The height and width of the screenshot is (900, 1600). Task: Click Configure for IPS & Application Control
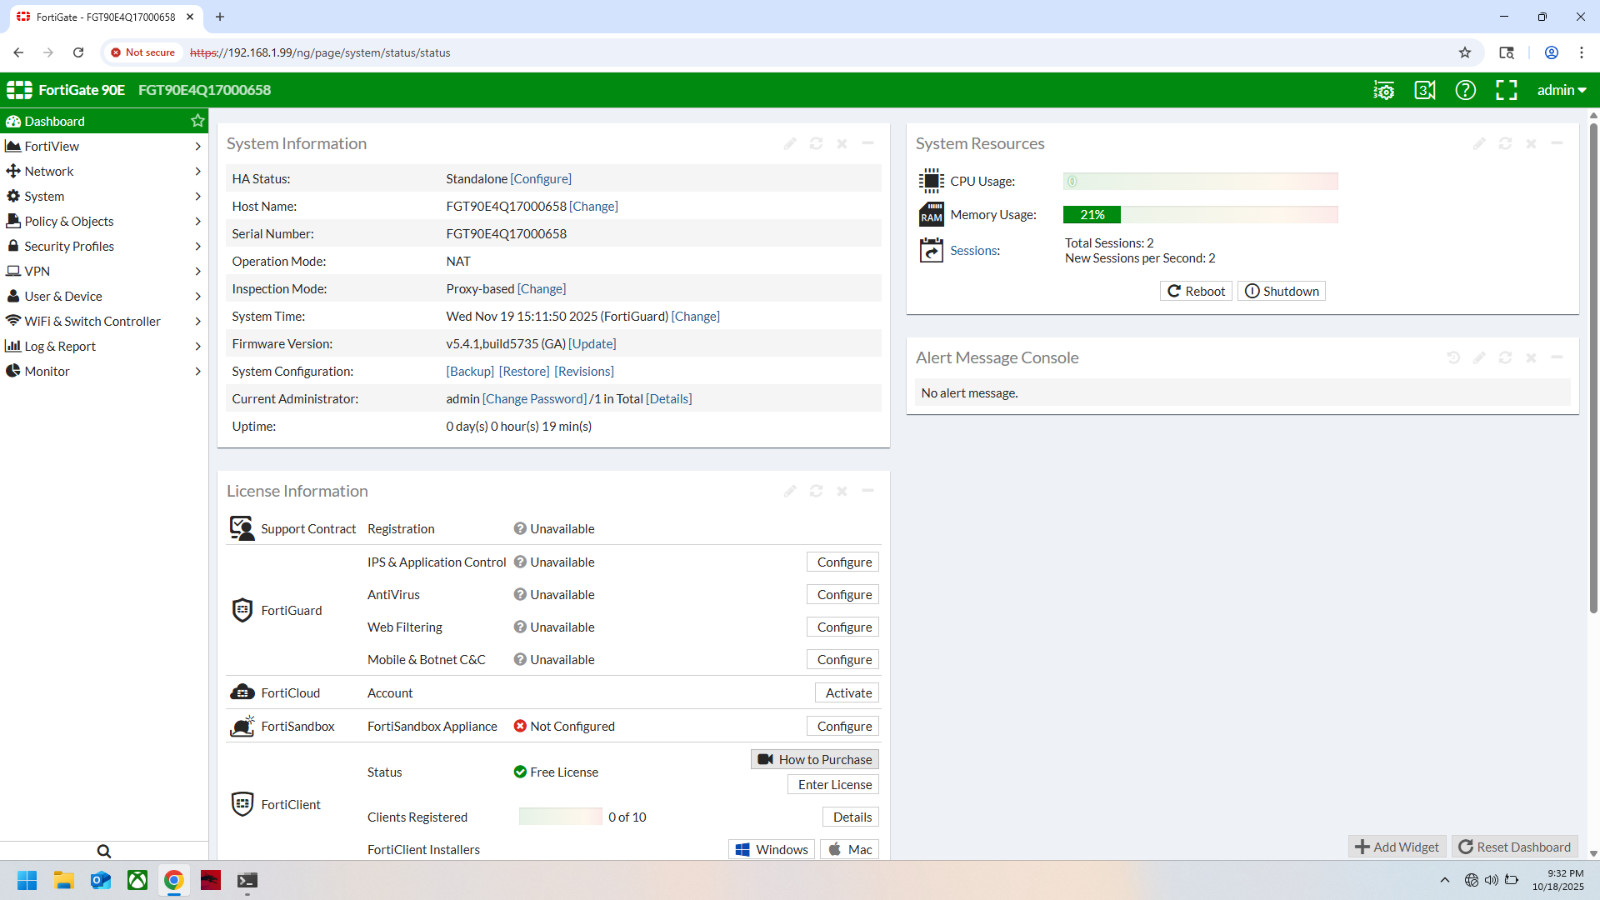point(843,562)
